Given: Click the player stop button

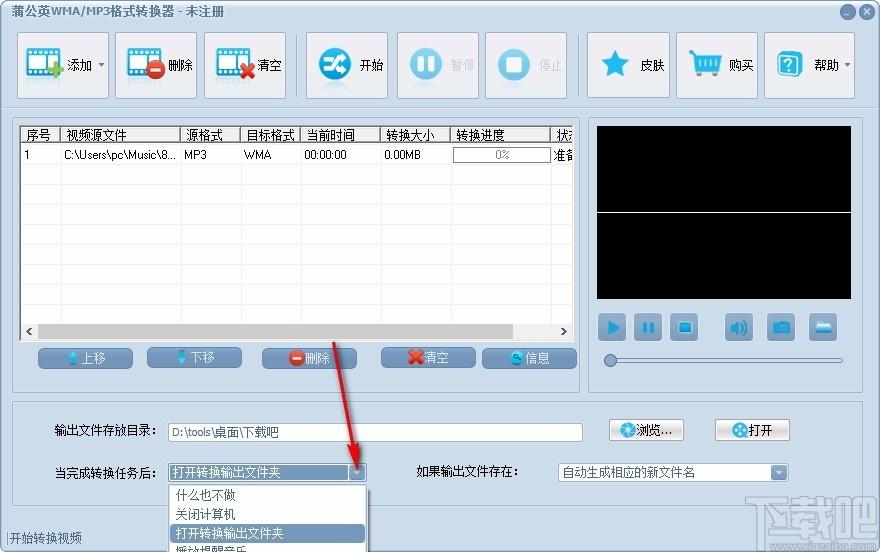Looking at the screenshot, I should (684, 327).
